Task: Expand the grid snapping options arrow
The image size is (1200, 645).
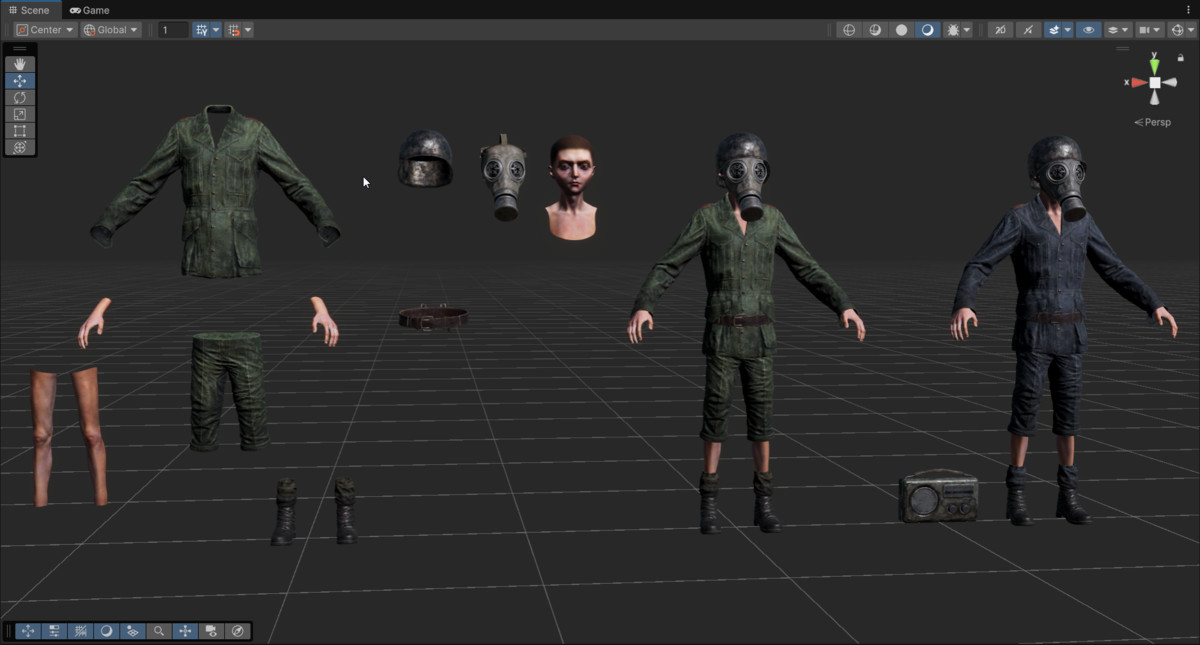Action: pos(248,30)
